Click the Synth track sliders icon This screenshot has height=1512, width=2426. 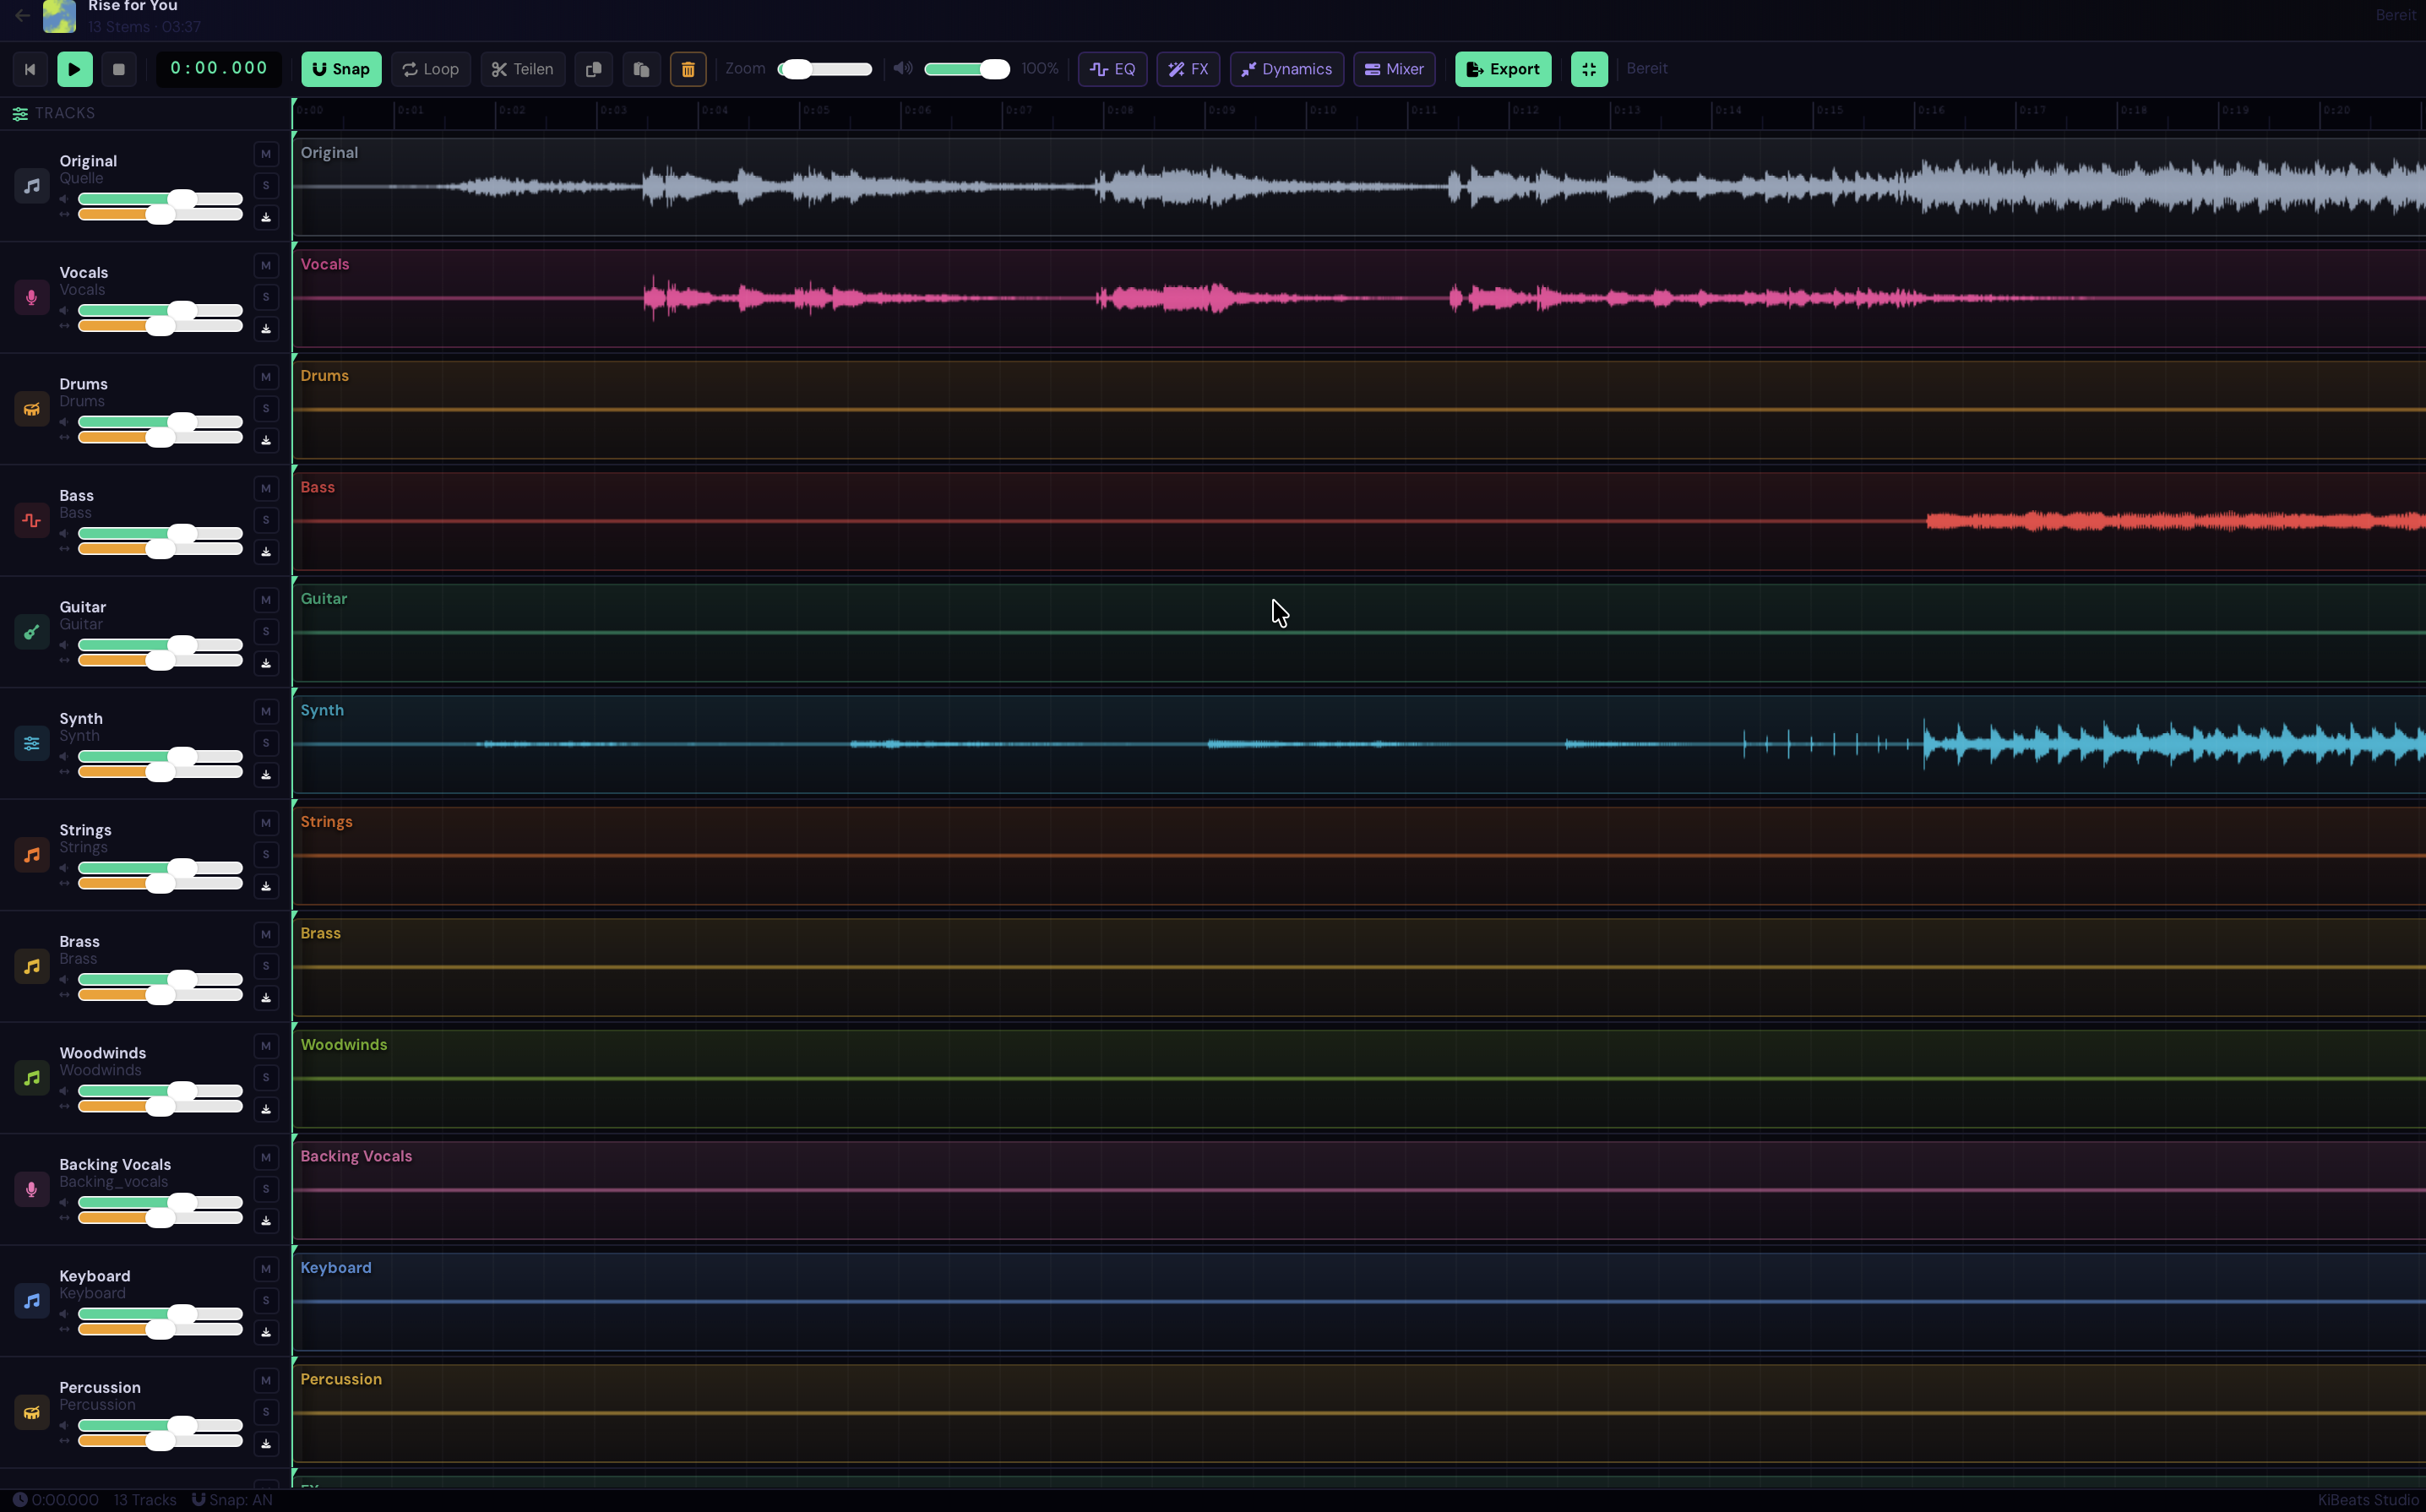coord(32,743)
